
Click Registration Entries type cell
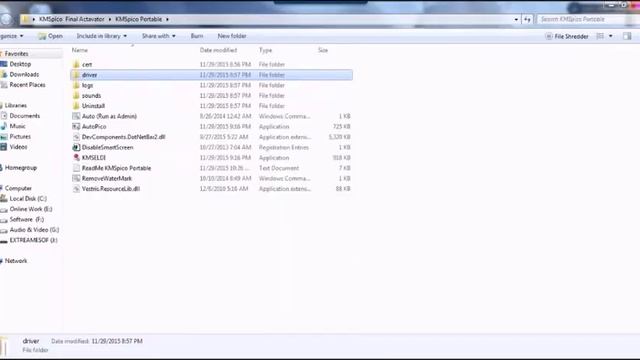click(284, 147)
